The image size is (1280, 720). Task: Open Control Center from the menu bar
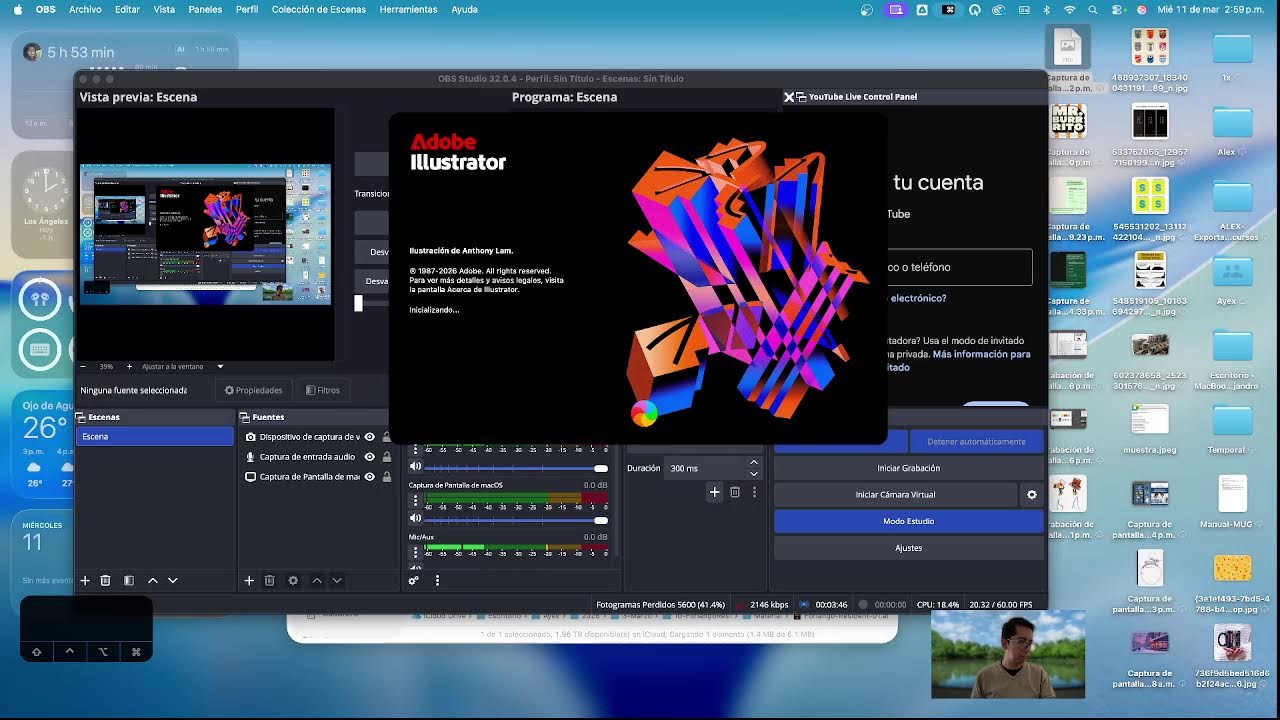coord(1117,9)
